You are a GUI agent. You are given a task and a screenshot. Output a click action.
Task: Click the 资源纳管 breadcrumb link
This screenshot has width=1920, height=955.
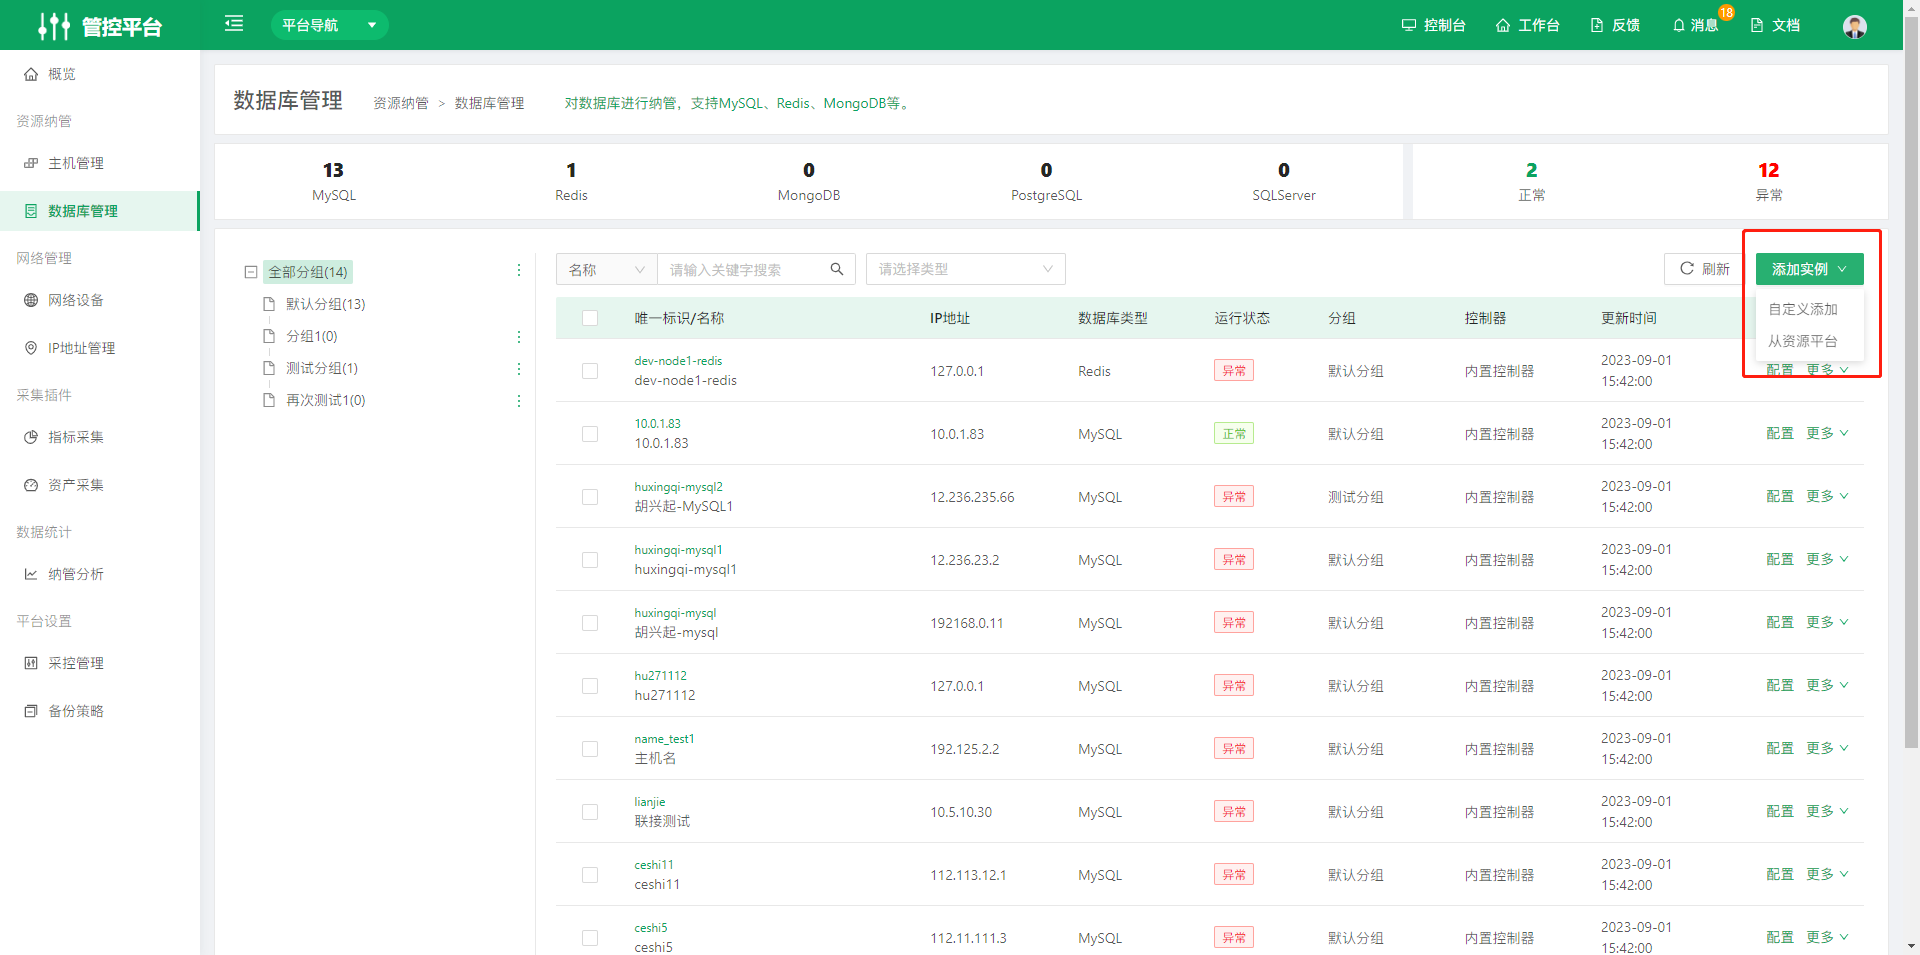point(400,103)
